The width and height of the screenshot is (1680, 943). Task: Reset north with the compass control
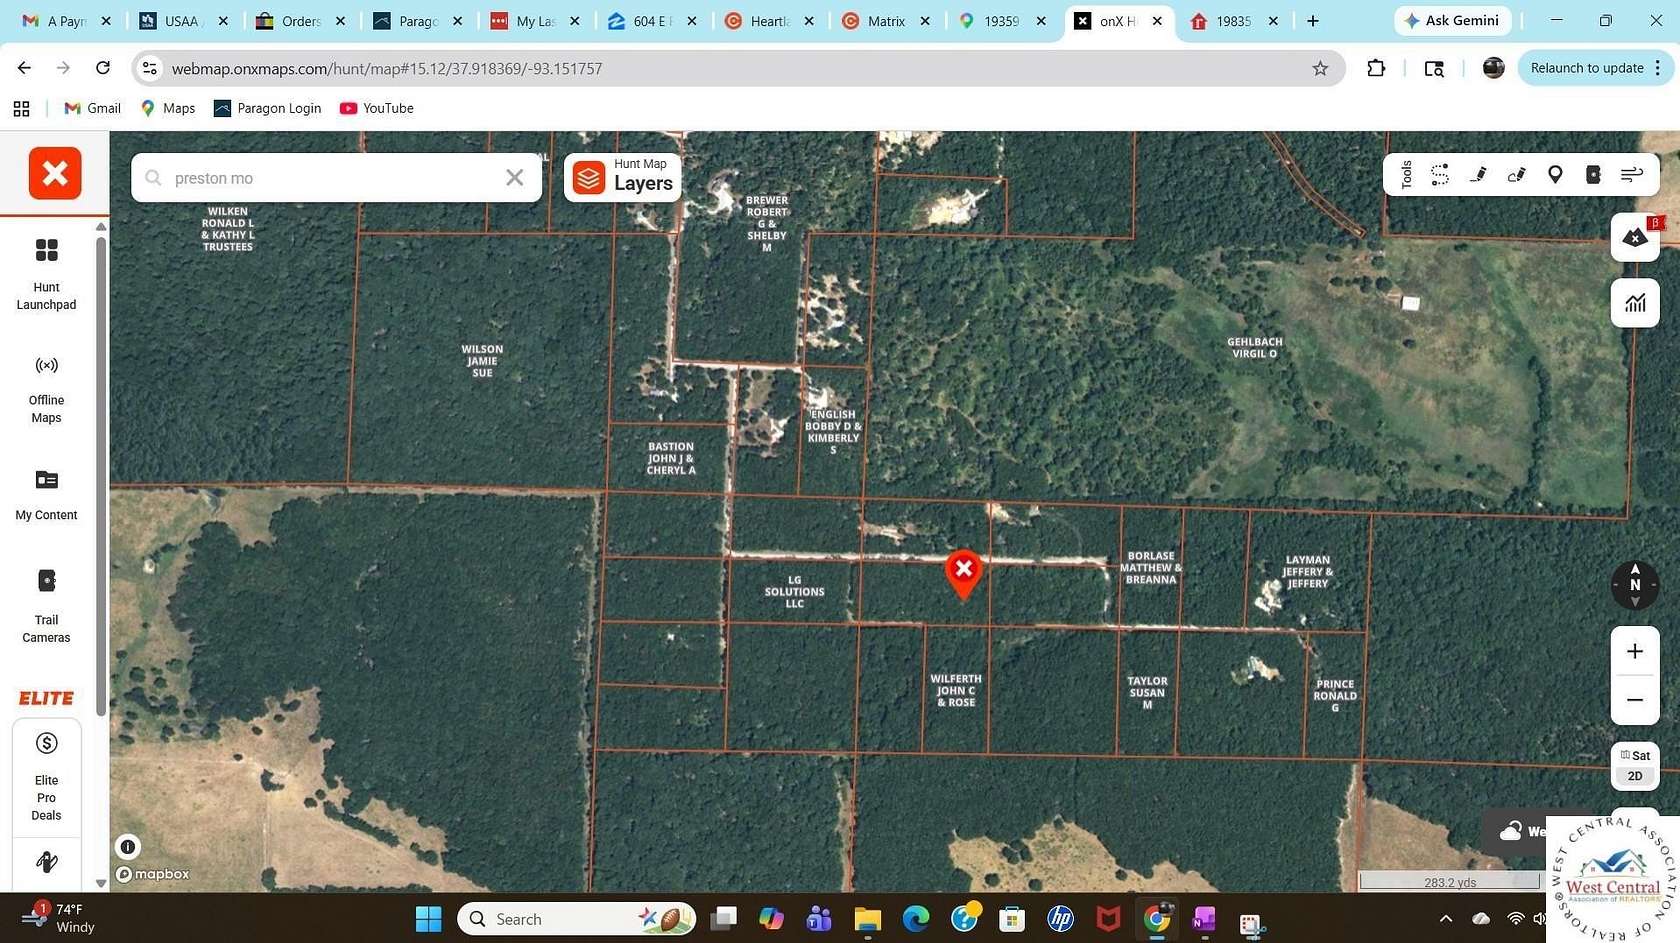[1634, 584]
